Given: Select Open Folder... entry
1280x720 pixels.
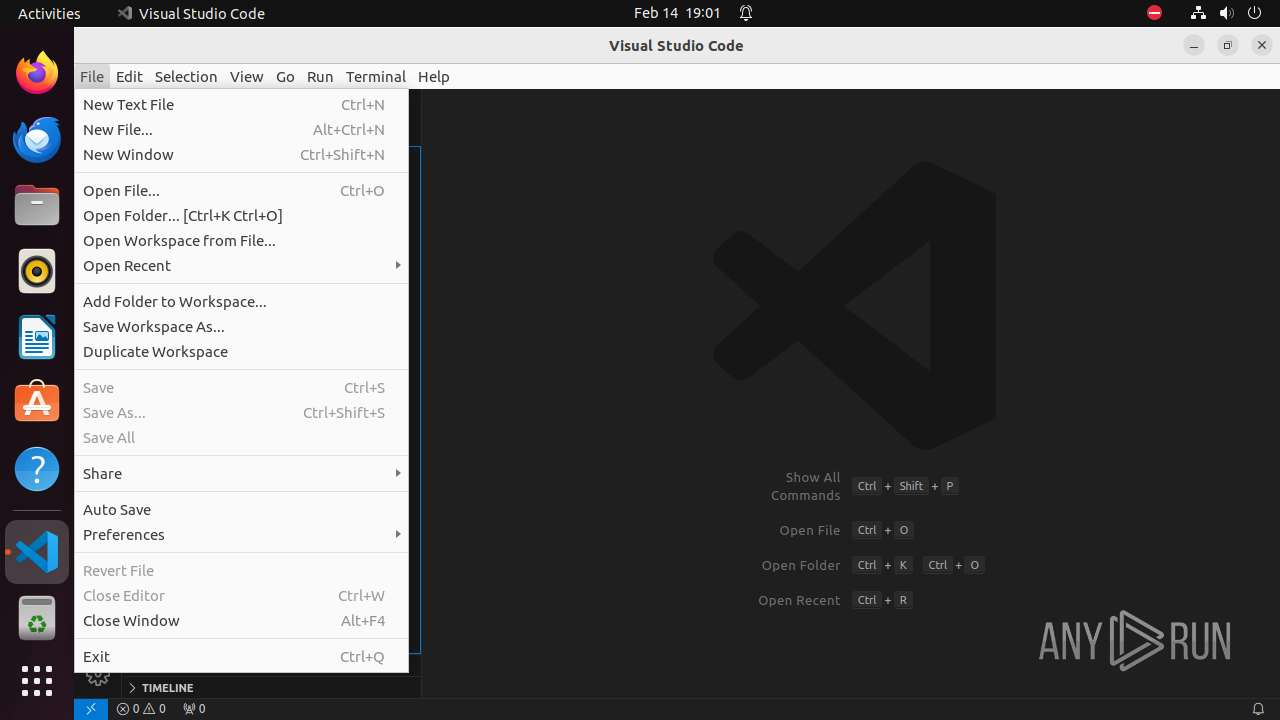Looking at the screenshot, I should click(241, 216).
